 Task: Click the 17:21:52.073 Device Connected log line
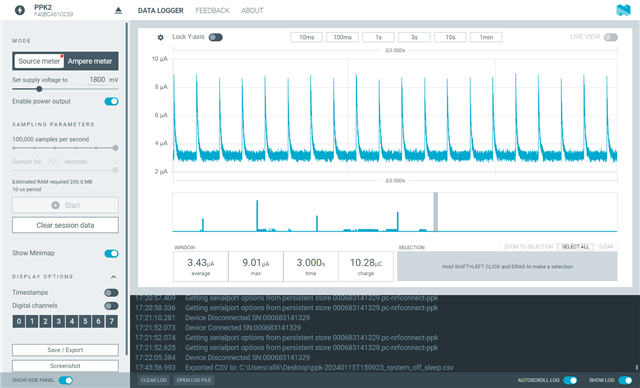(218, 328)
